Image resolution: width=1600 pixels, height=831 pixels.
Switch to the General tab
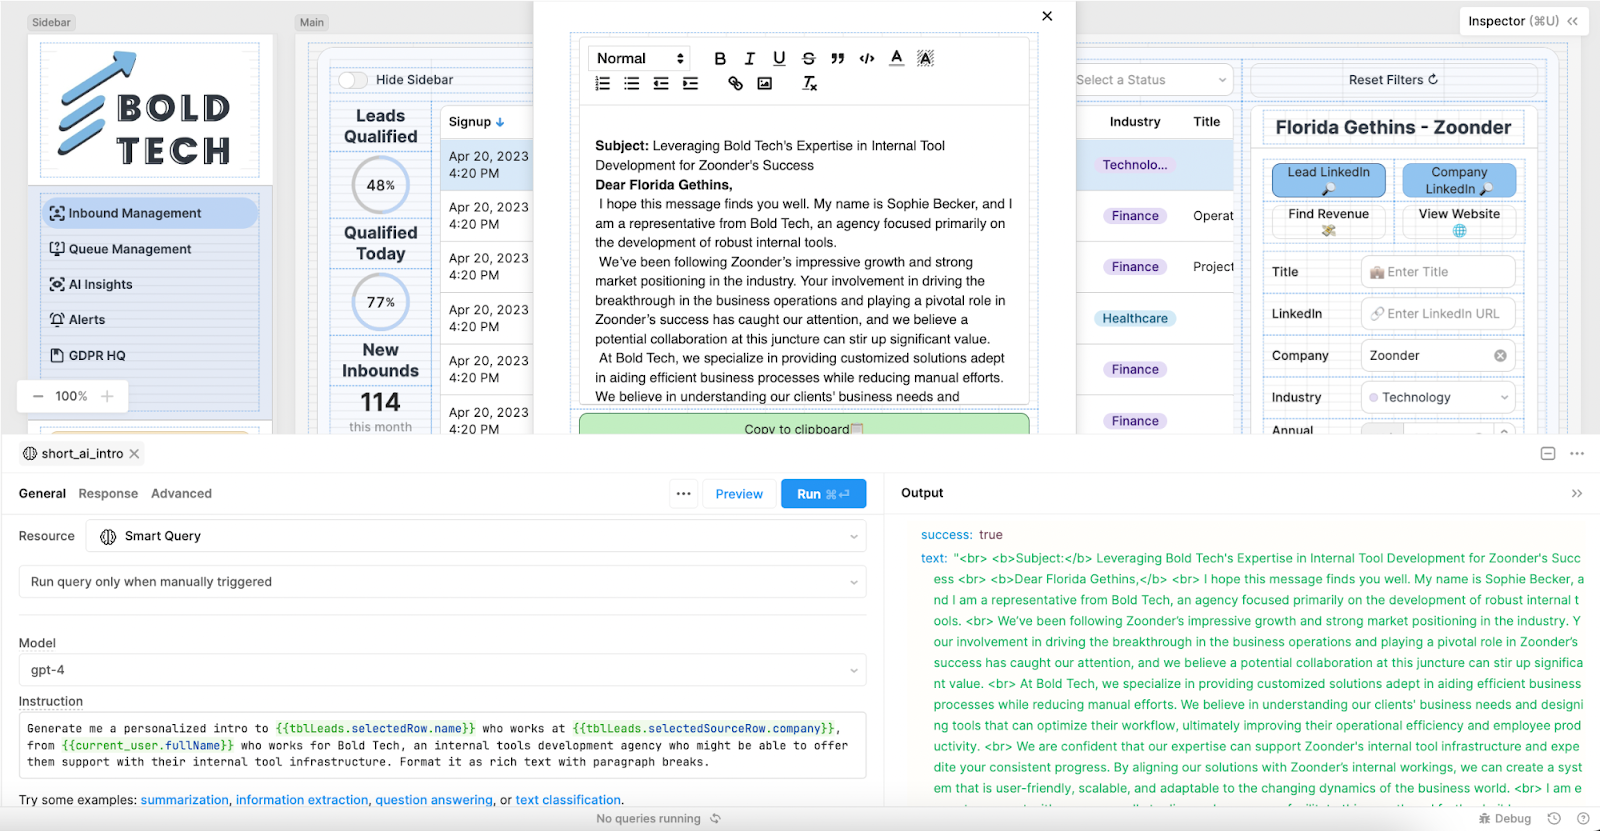(42, 494)
